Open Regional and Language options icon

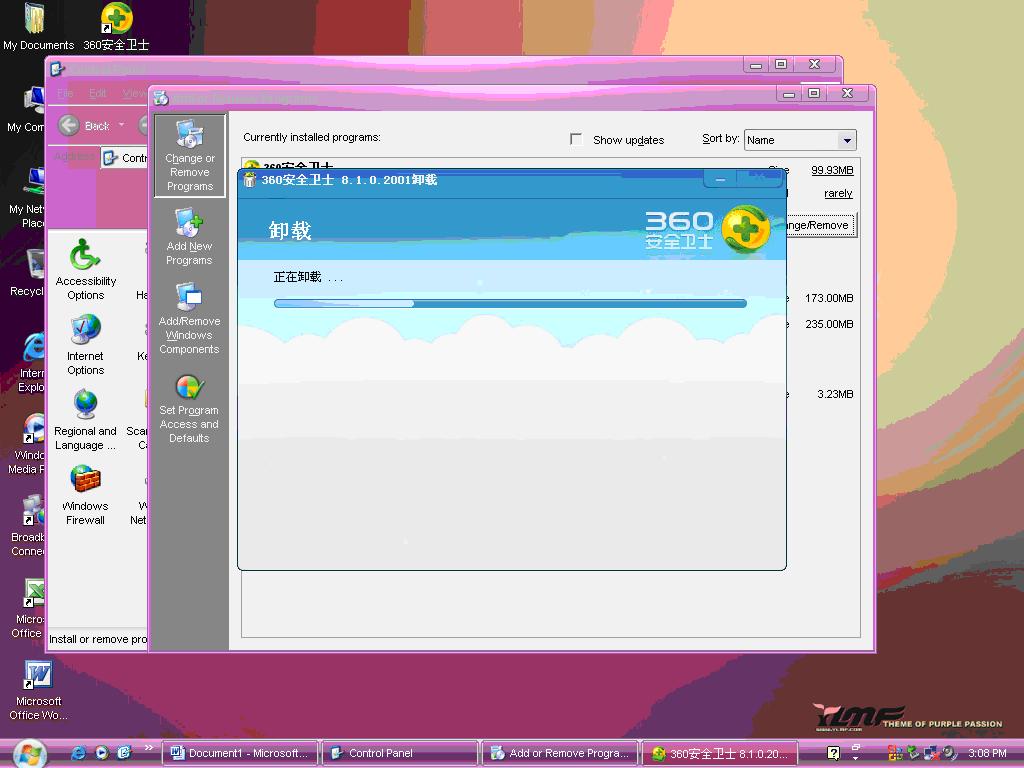86,419
